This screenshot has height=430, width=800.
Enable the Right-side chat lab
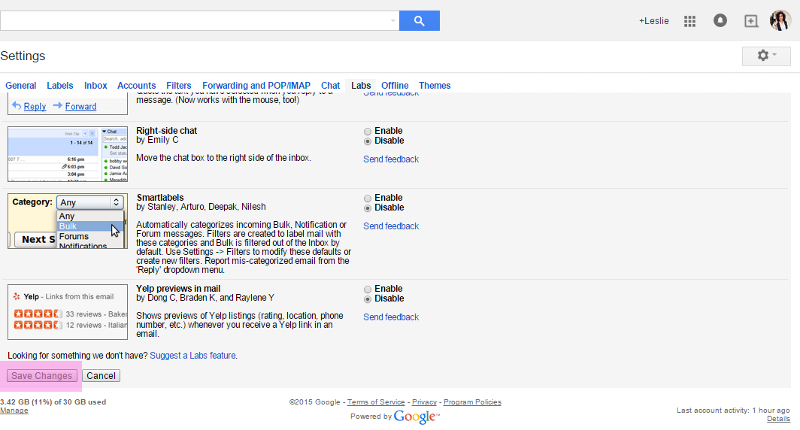pos(367,132)
